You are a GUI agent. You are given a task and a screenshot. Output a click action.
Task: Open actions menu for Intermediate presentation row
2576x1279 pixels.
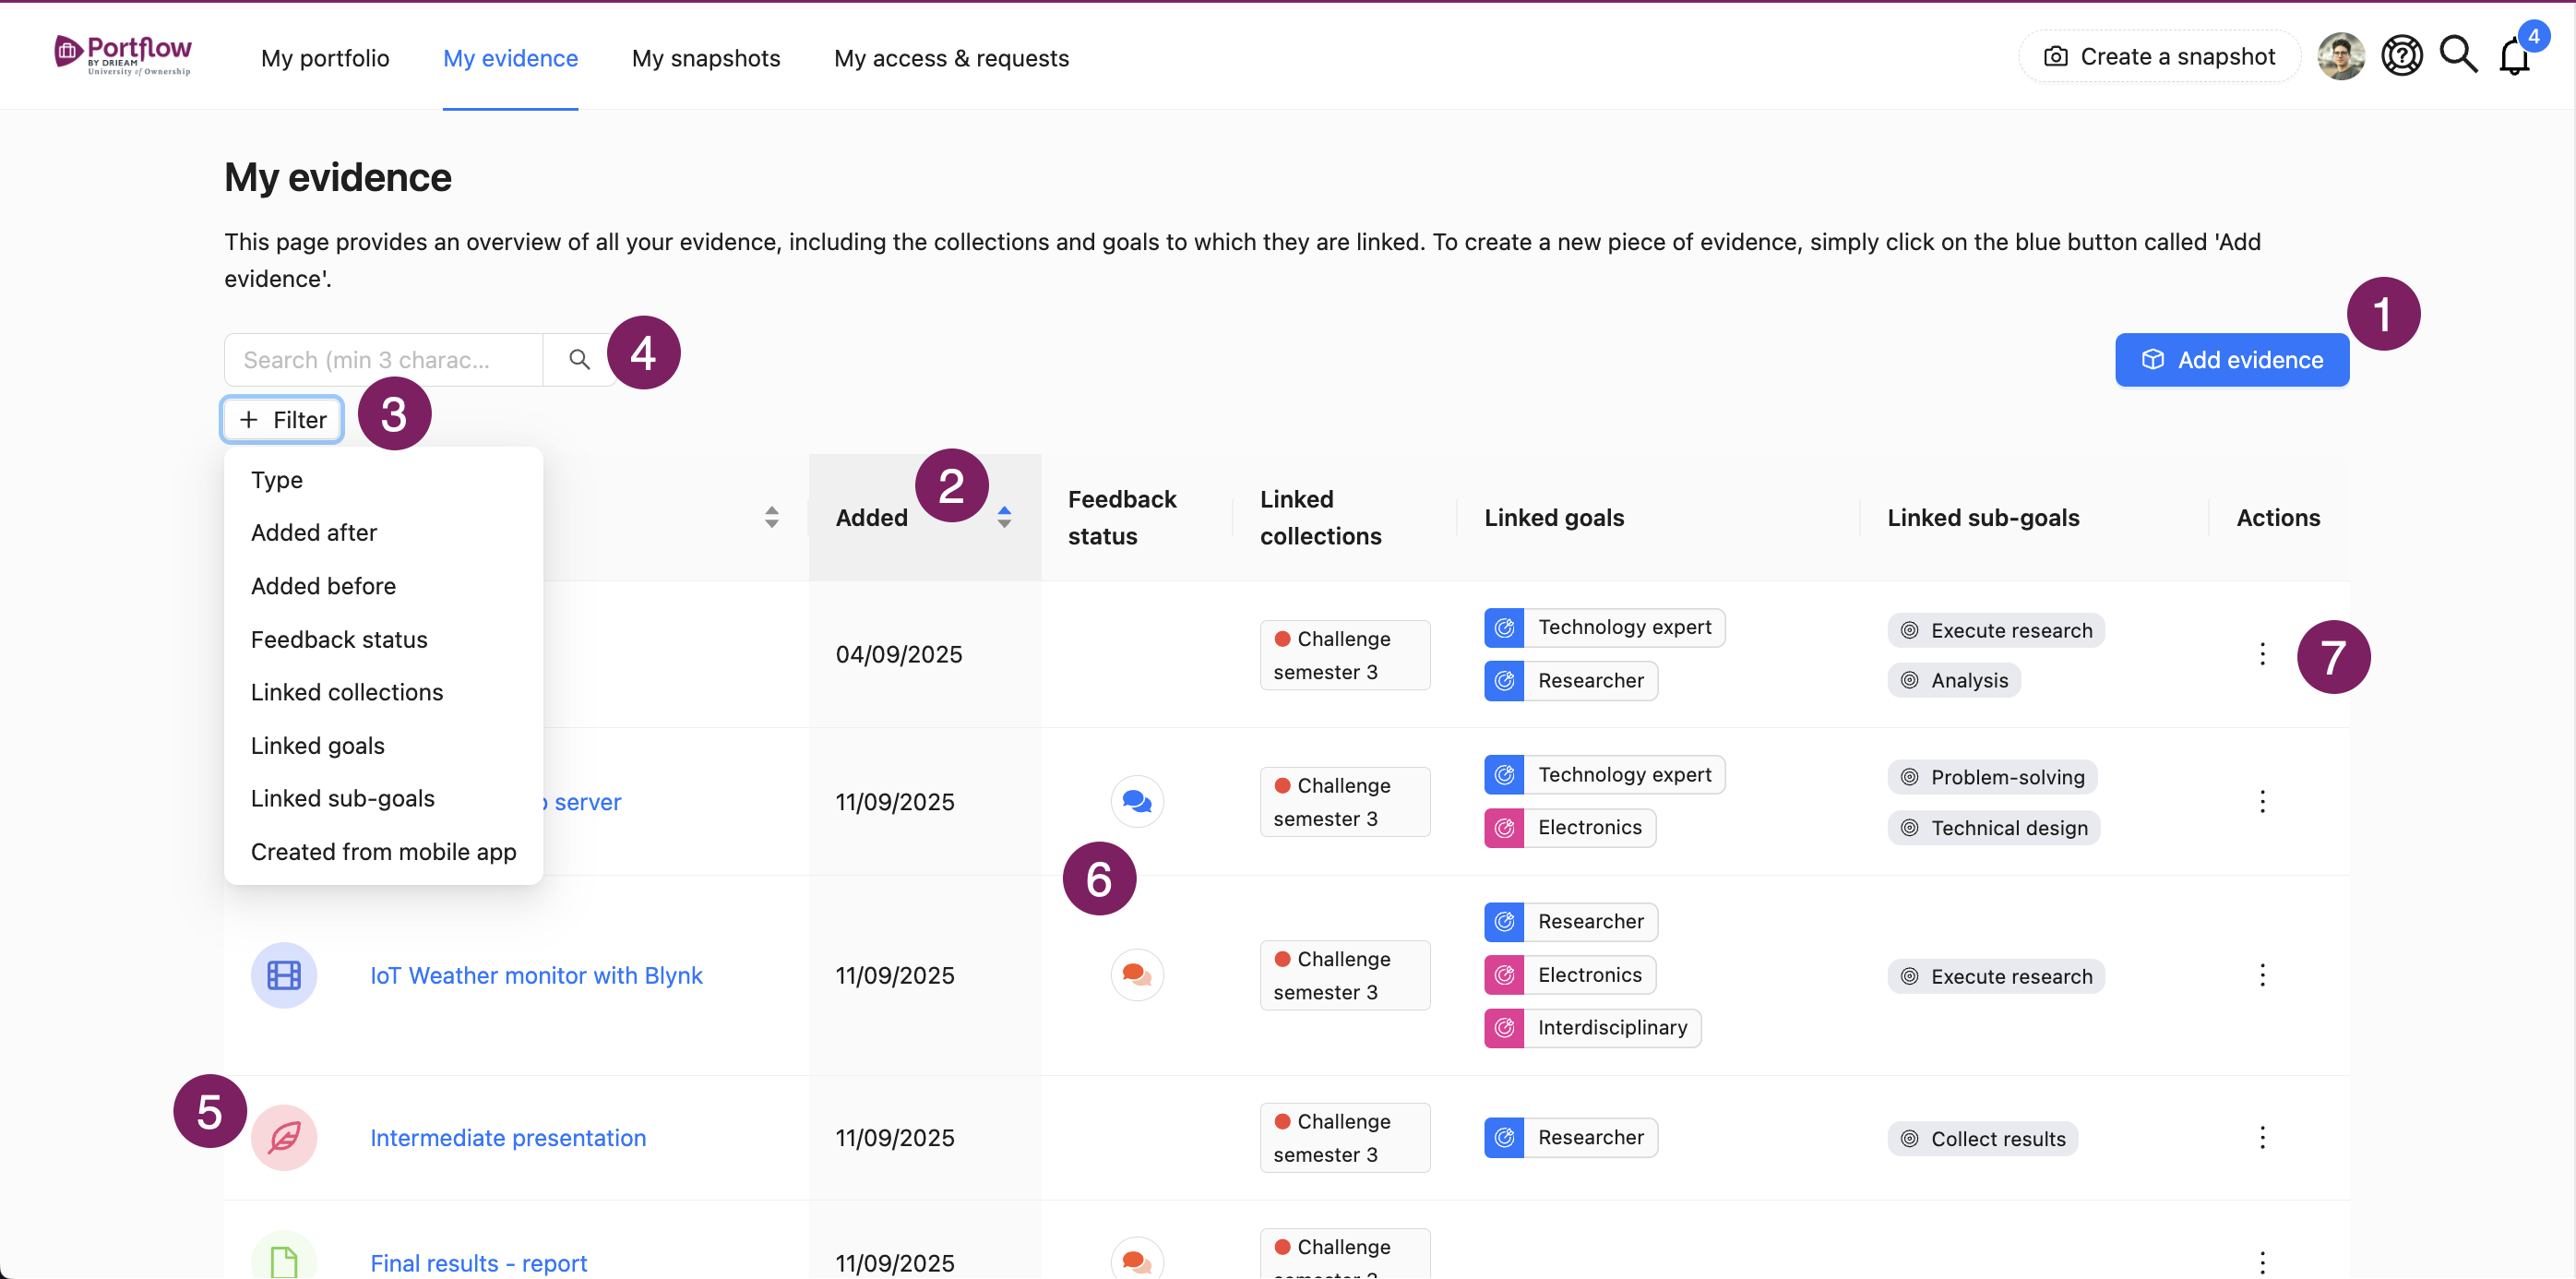[x=2262, y=1137]
